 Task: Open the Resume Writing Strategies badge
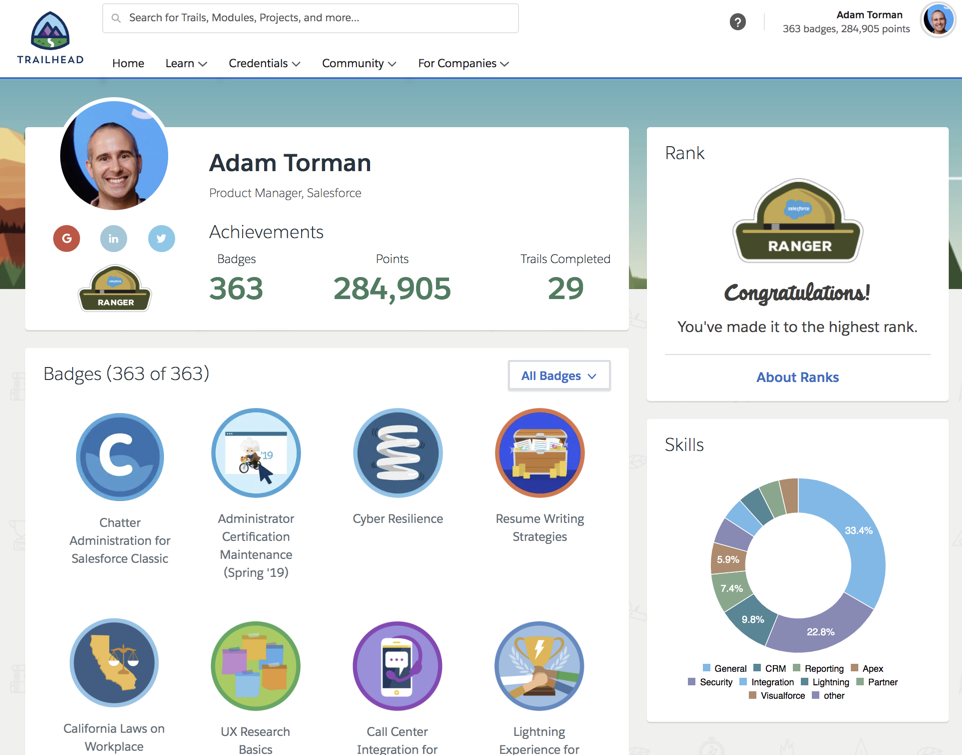tap(539, 453)
